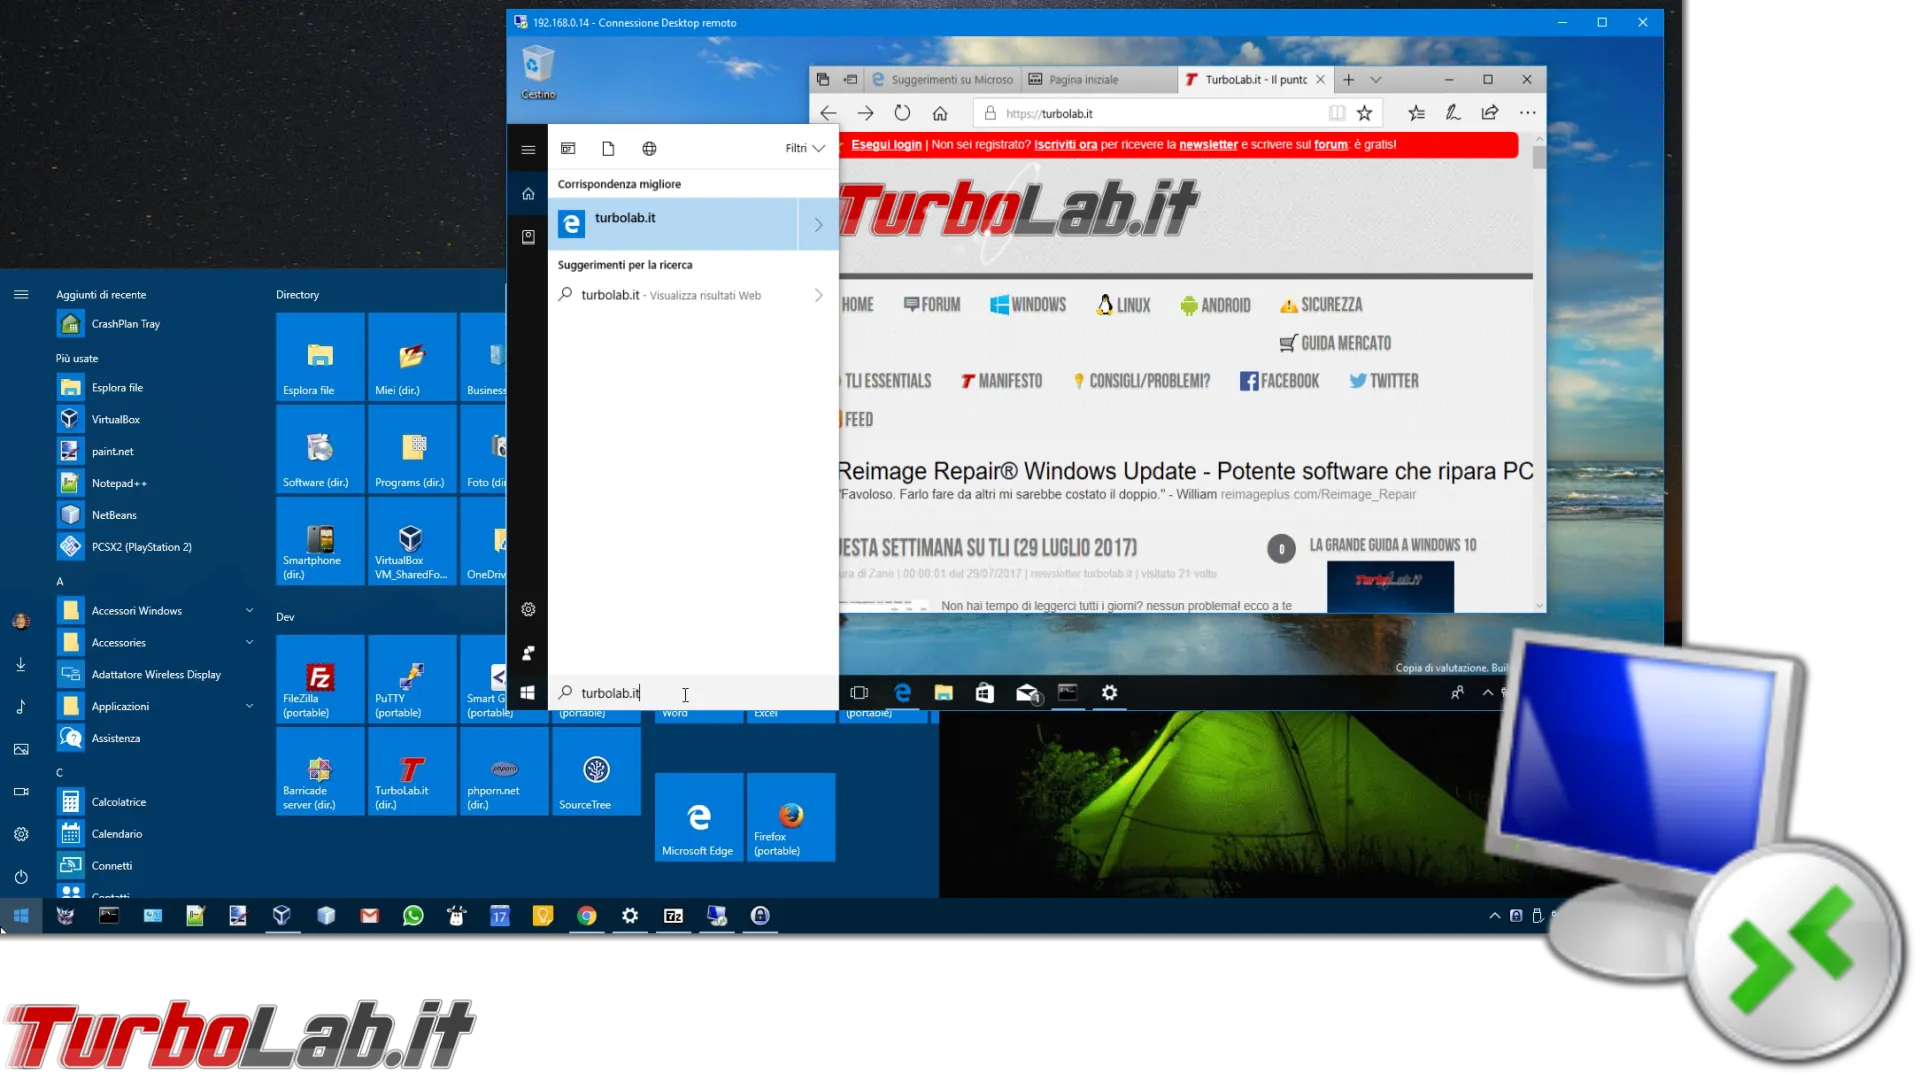Screen dimensions: 1920x1075
Task: Open WINDOWS section on TurboLab site
Action: (x=1028, y=305)
